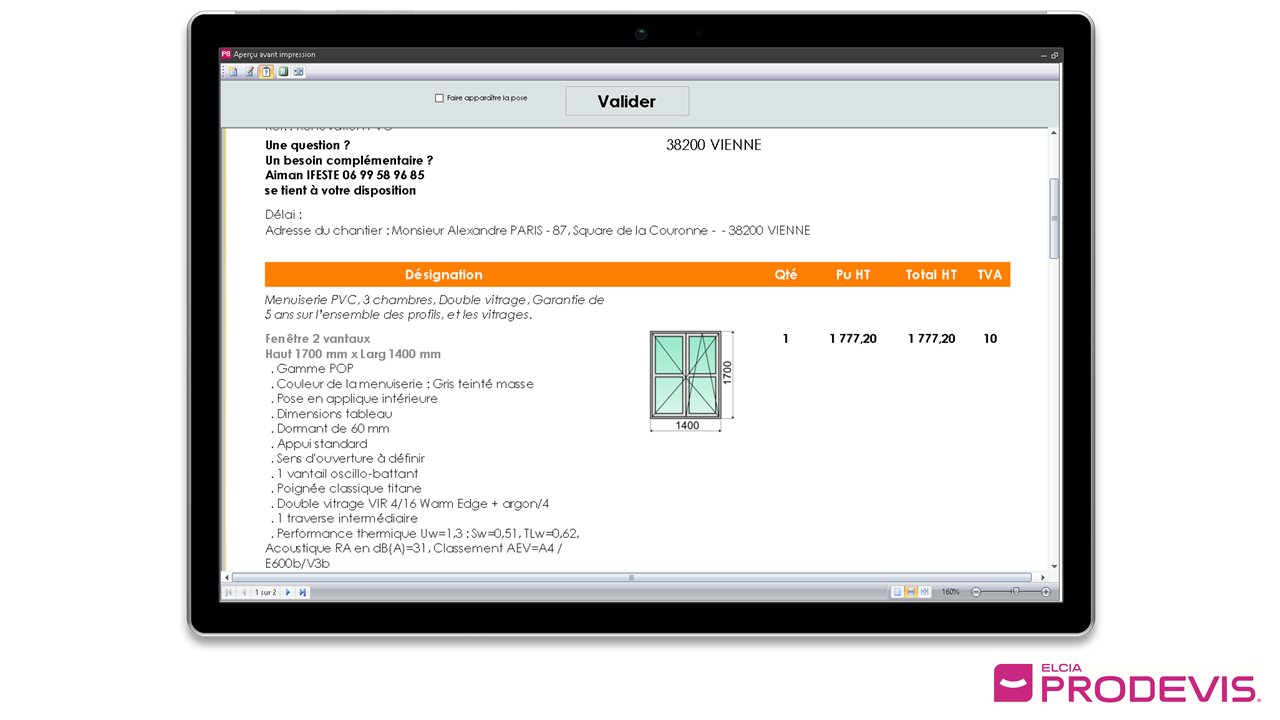Click 'Haut 1700 mm x Larg 1400 mm' text
This screenshot has width=1280, height=720.
353,354
